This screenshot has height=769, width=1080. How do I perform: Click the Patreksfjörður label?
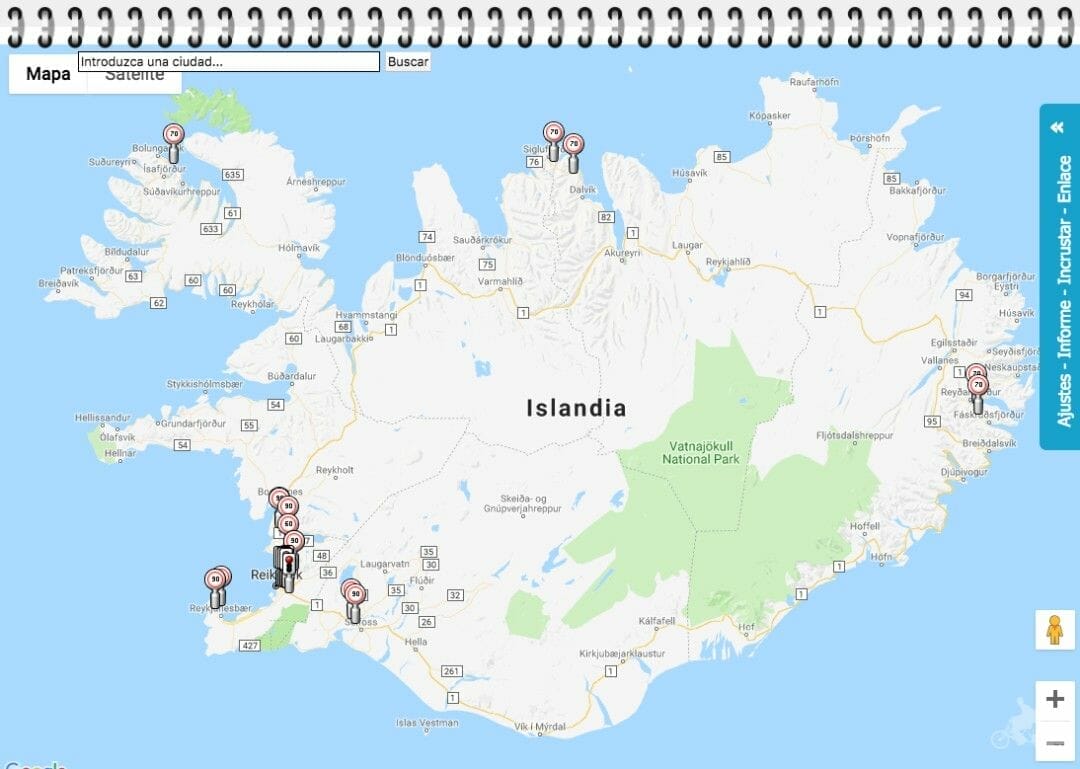tap(92, 271)
